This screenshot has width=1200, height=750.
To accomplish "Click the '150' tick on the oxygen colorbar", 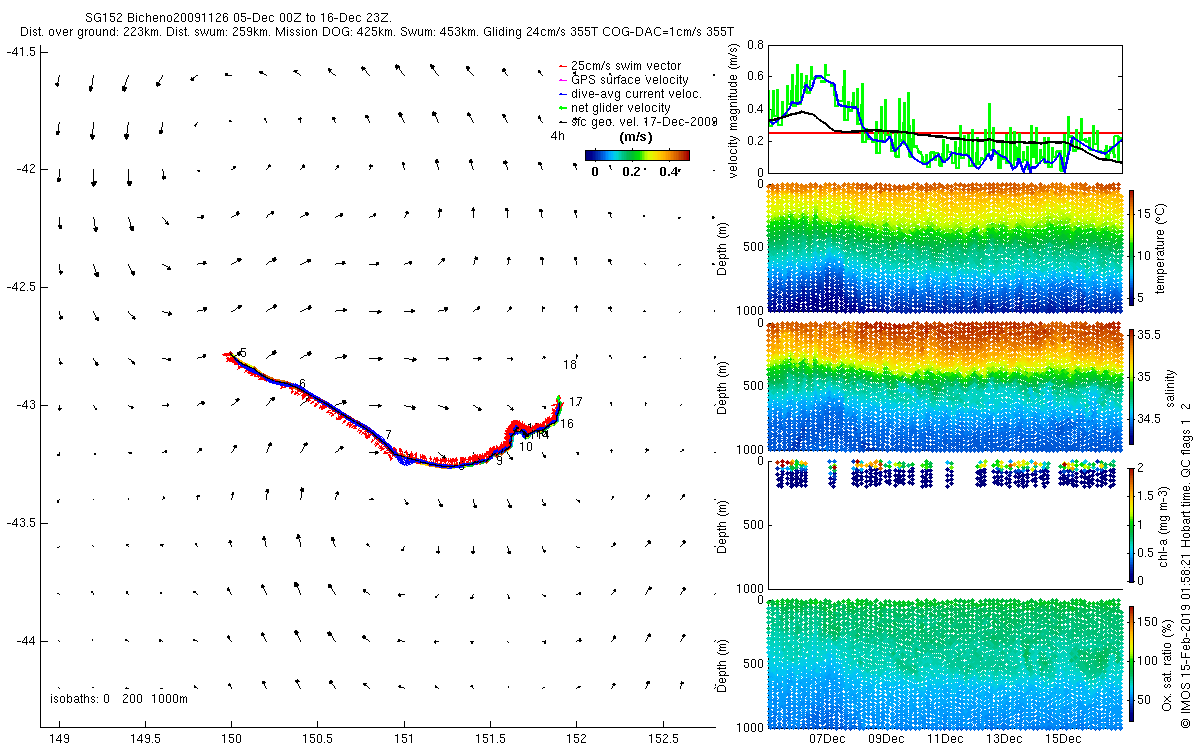I will click(x=1150, y=624).
